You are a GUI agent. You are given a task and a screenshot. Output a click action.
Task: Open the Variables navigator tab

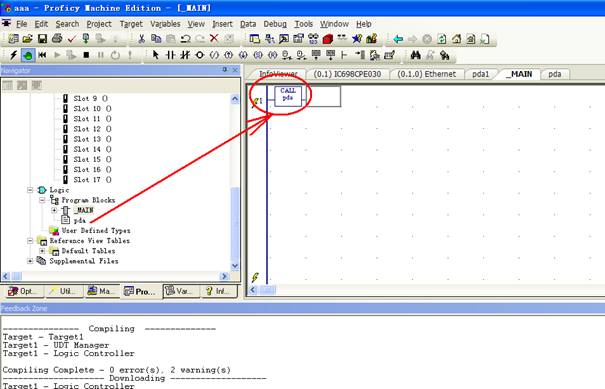tap(181, 291)
